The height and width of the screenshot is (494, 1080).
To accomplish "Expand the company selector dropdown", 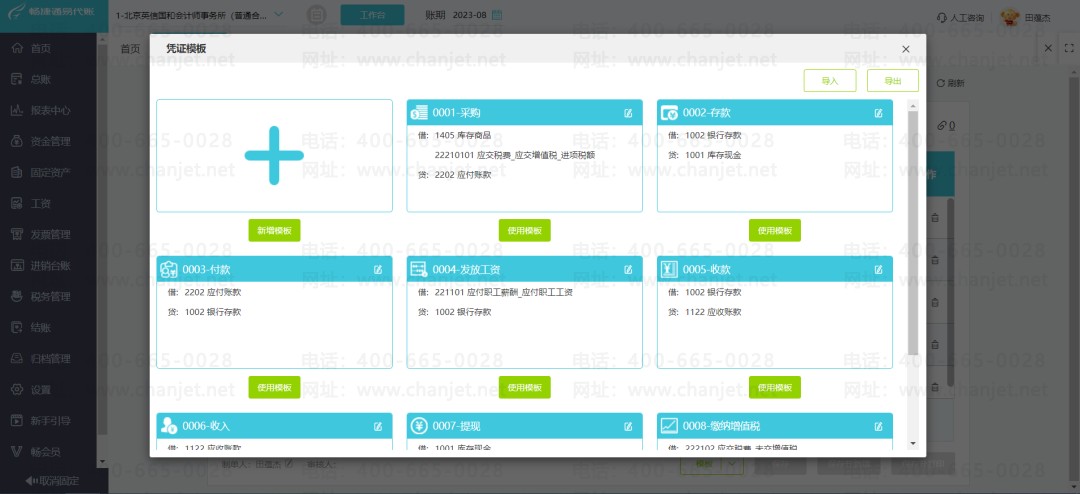I will 278,14.
